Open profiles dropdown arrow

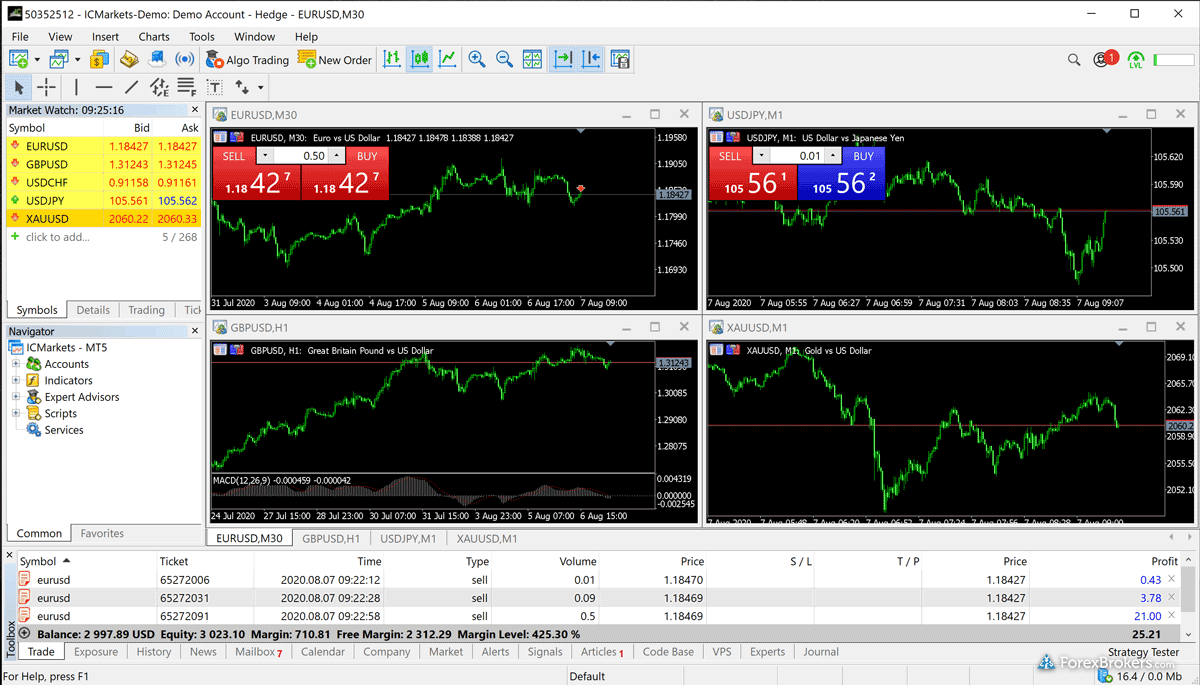pos(78,60)
